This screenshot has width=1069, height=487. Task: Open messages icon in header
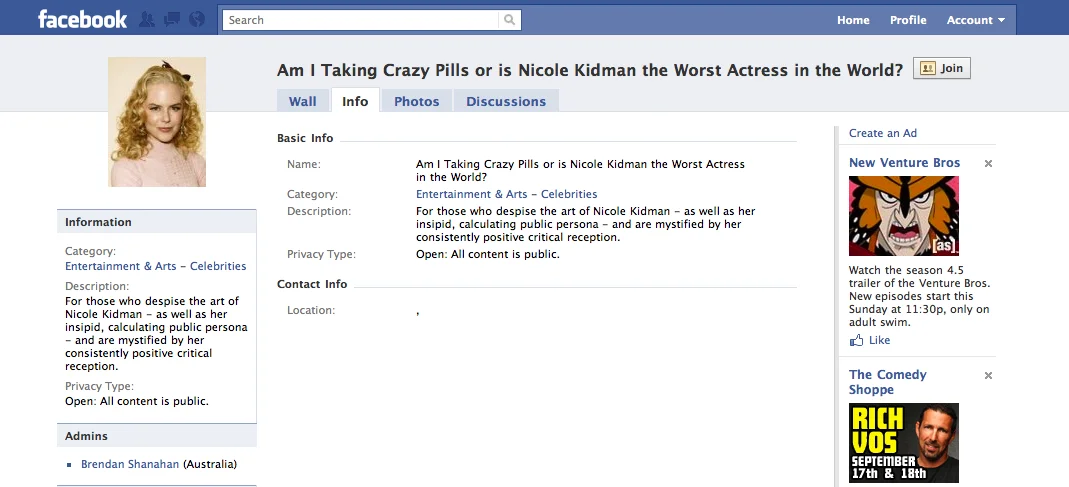click(171, 20)
